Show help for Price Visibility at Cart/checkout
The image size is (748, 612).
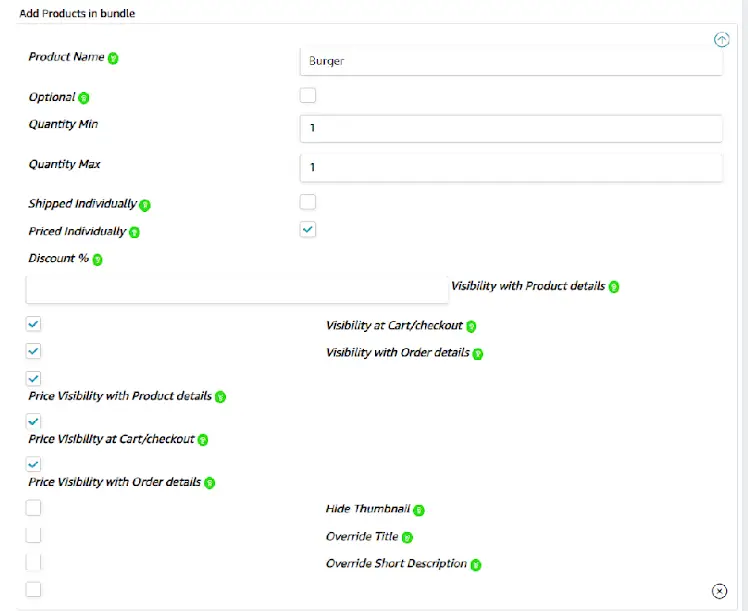click(203, 440)
